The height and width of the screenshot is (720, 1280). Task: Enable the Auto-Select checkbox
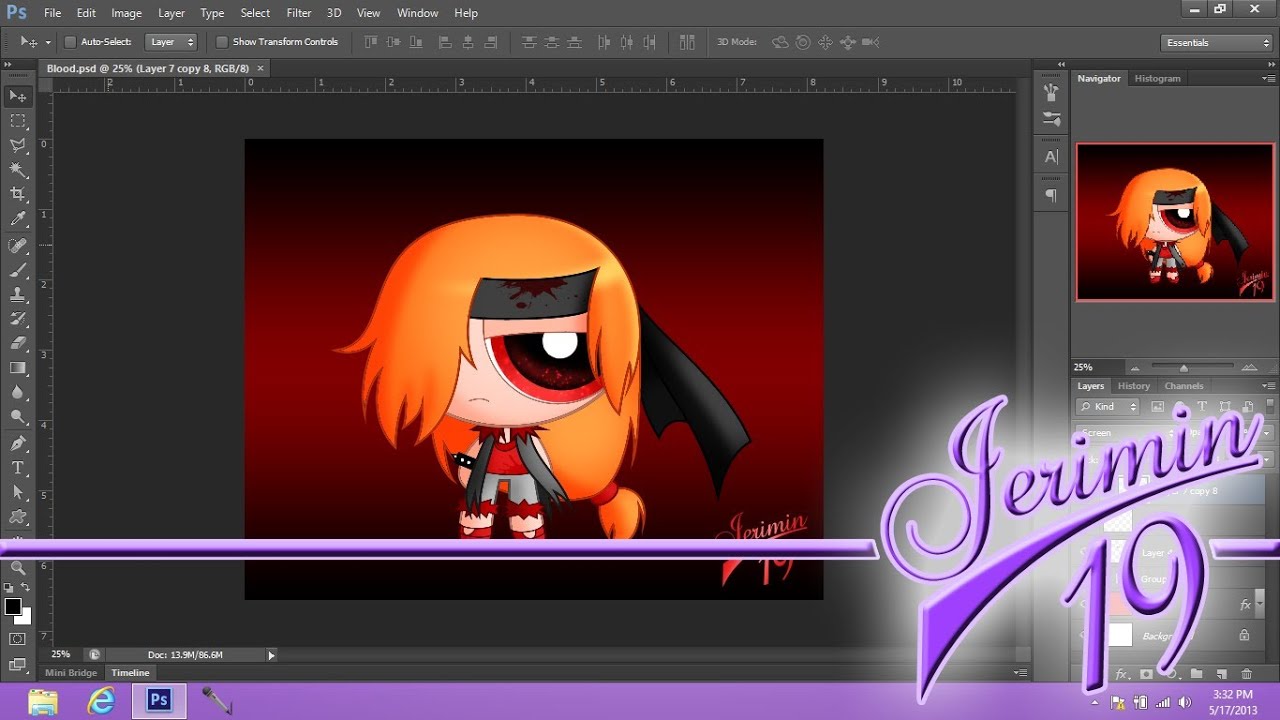[x=70, y=42]
